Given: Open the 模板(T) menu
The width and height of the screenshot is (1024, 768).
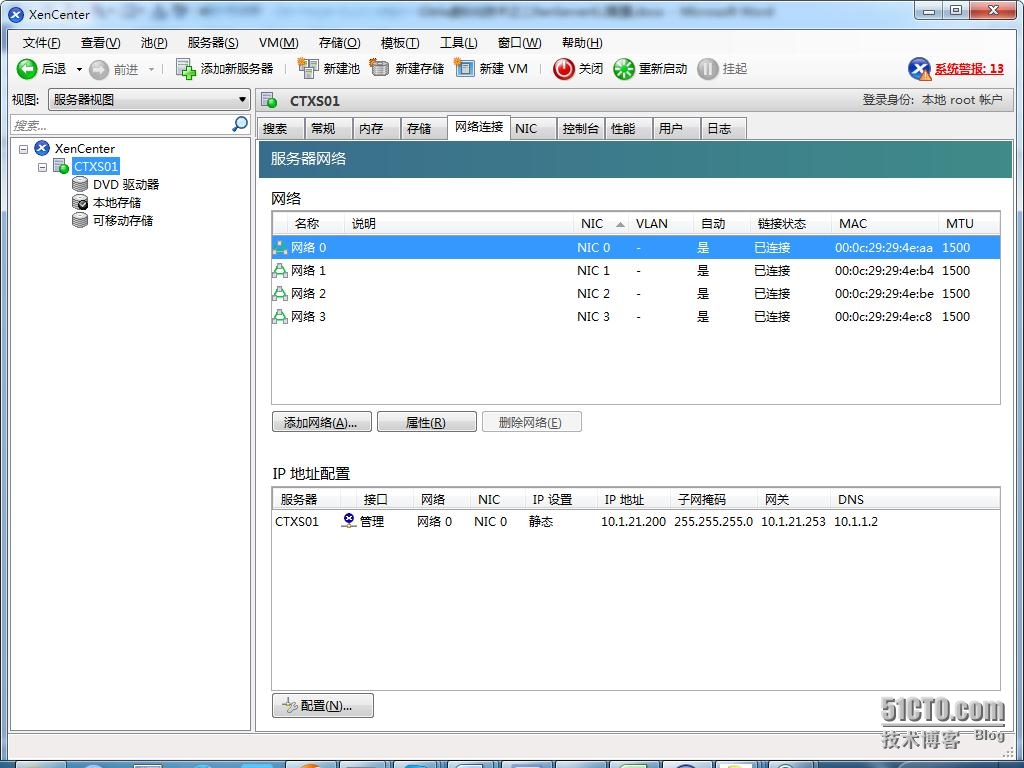Looking at the screenshot, I should pyautogui.click(x=400, y=42).
